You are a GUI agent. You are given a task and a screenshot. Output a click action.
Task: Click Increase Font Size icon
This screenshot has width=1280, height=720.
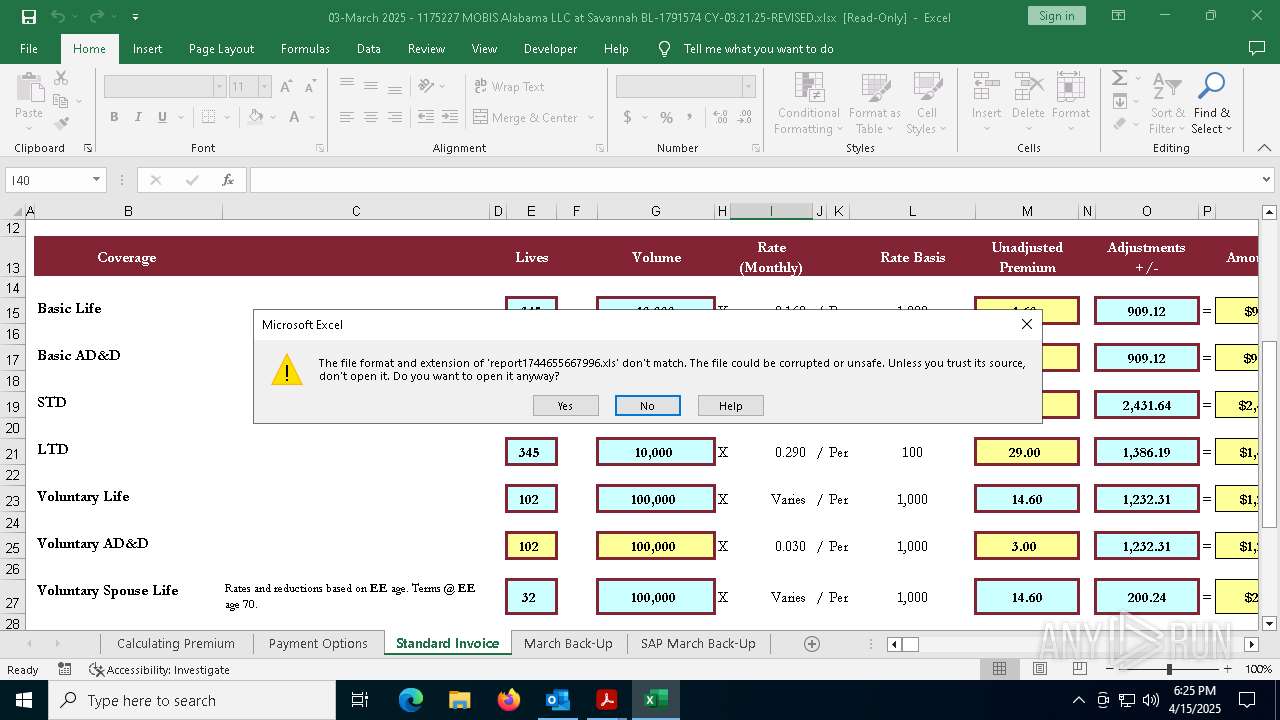pyautogui.click(x=286, y=87)
